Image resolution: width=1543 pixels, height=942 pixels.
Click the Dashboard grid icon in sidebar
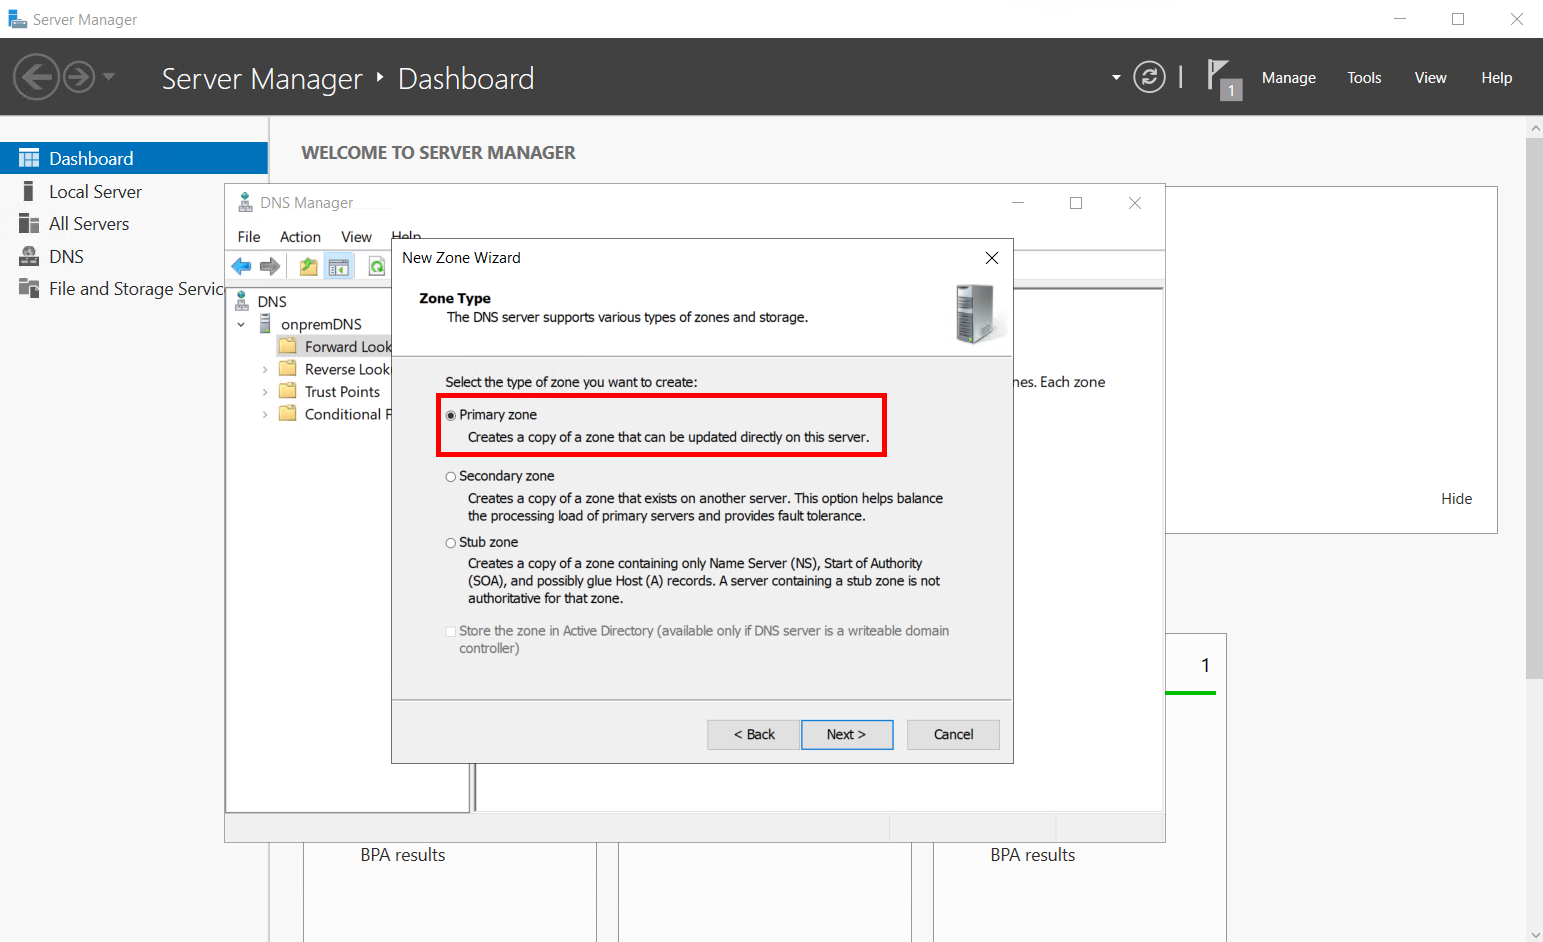[29, 159]
